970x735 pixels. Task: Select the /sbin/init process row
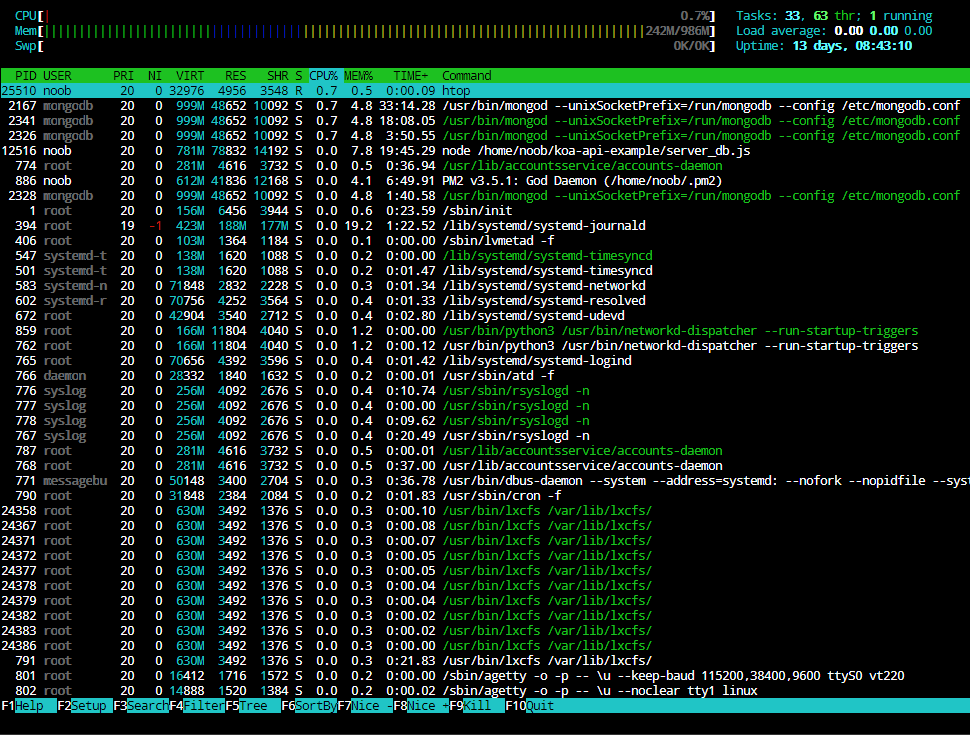pos(485,210)
